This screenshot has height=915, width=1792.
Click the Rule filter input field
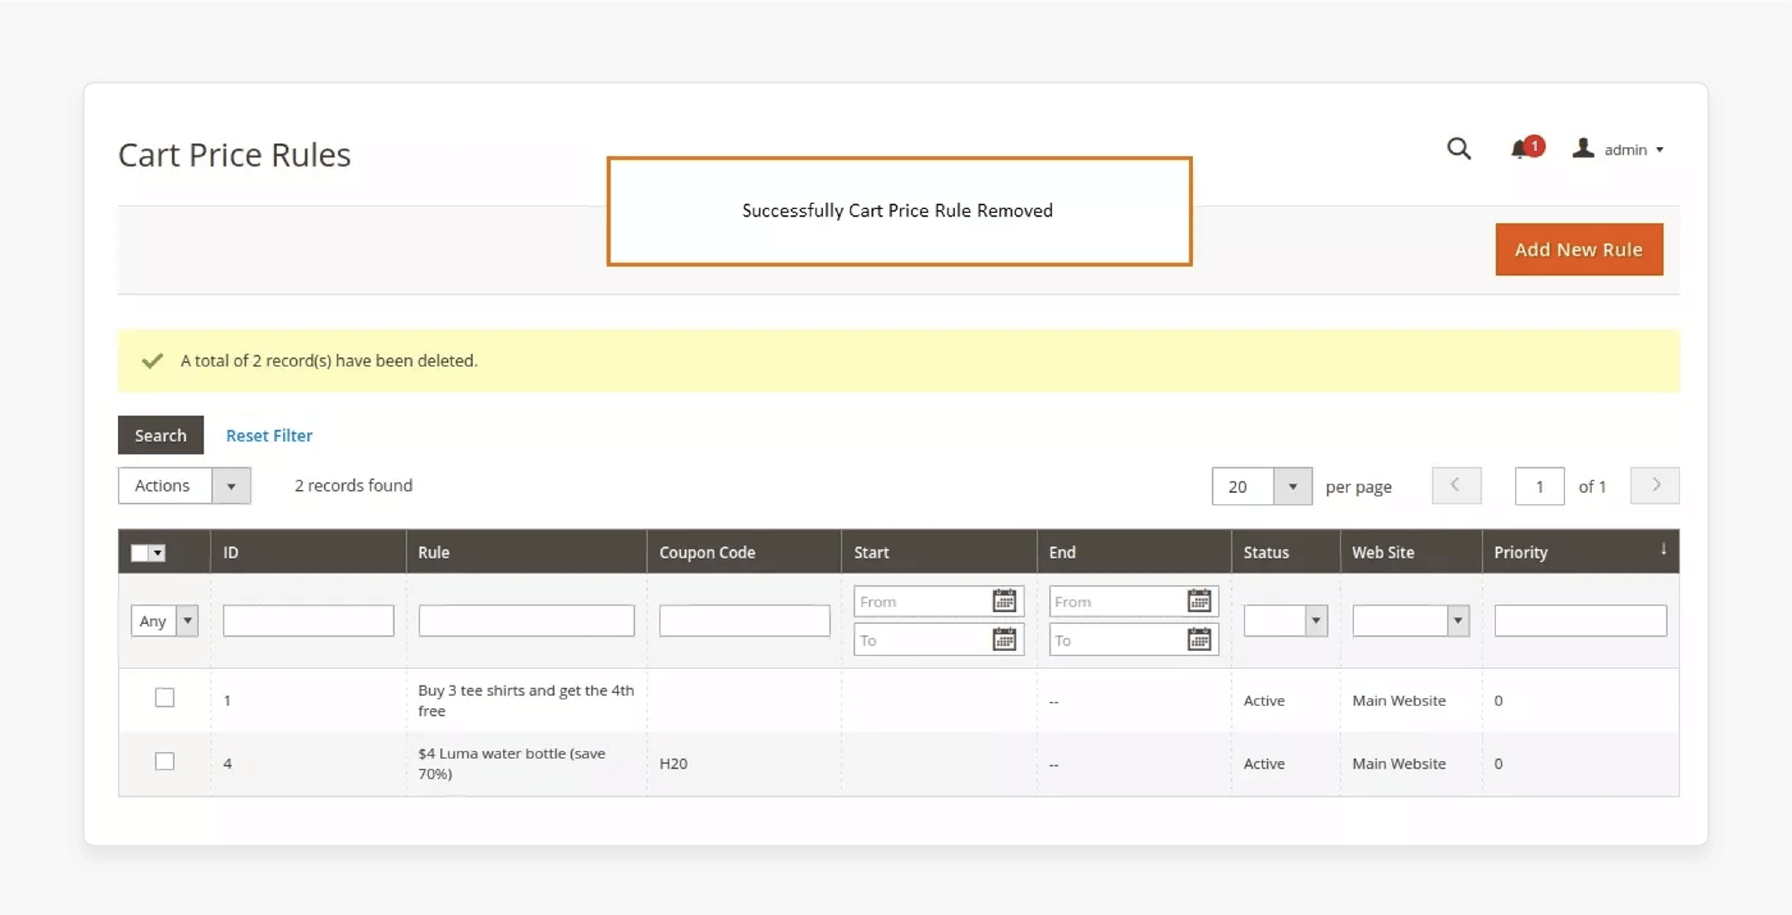526,621
